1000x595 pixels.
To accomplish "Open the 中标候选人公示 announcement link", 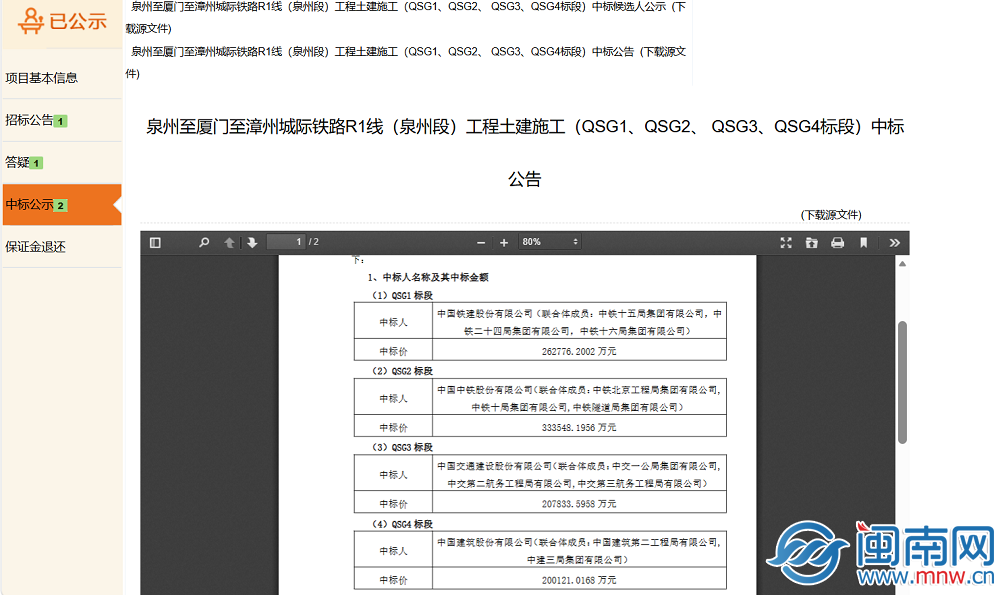I will point(406,17).
